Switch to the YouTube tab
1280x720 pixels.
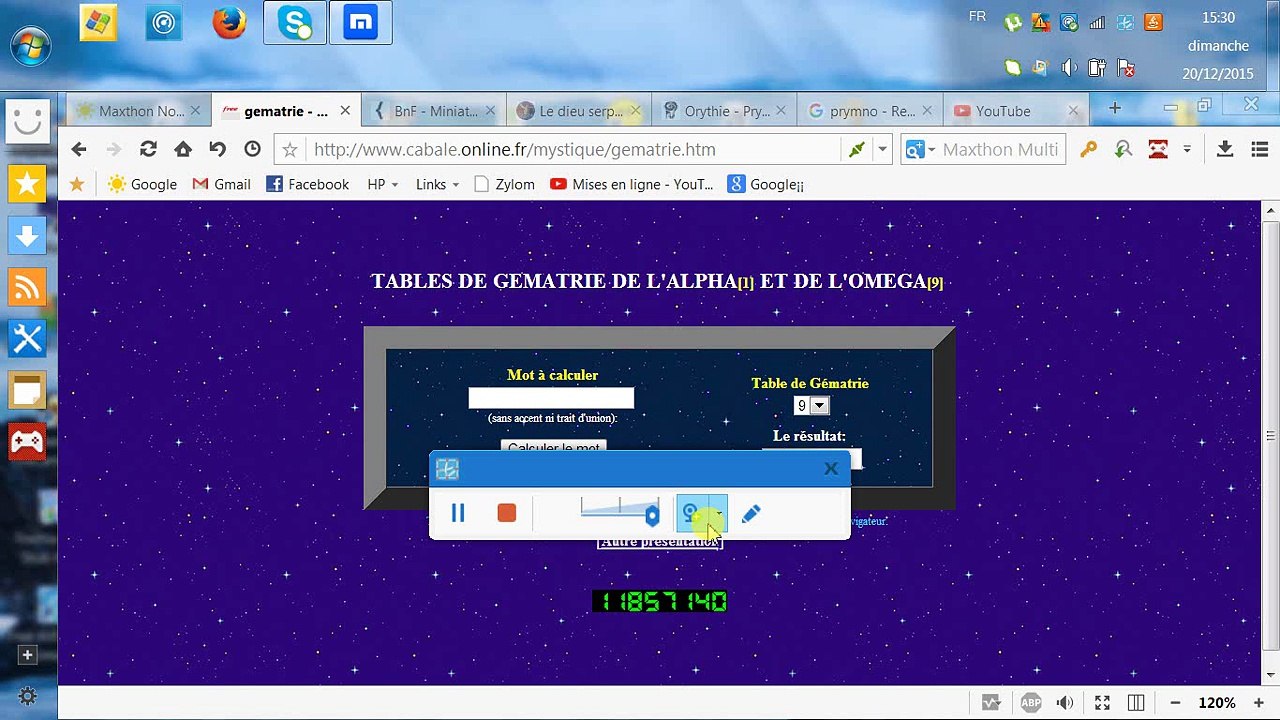(1017, 111)
